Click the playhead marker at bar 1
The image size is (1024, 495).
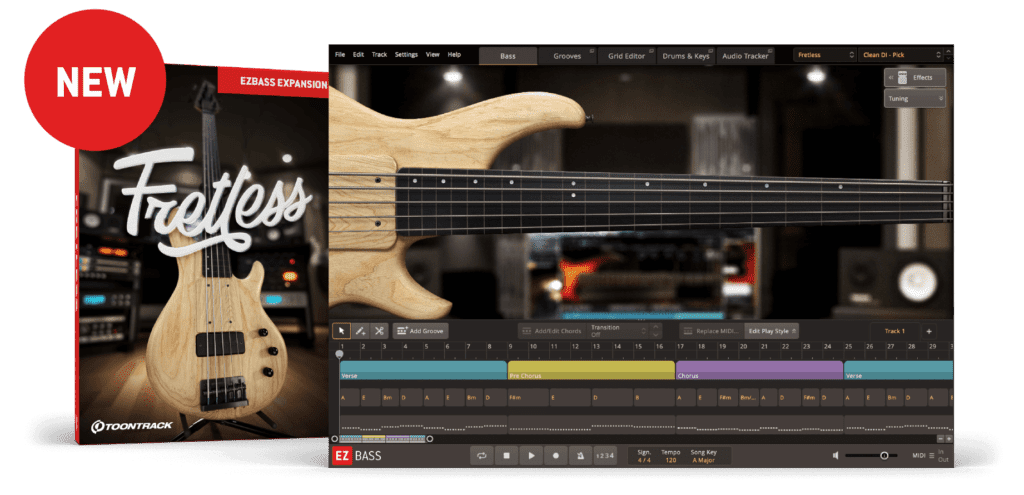(x=339, y=355)
